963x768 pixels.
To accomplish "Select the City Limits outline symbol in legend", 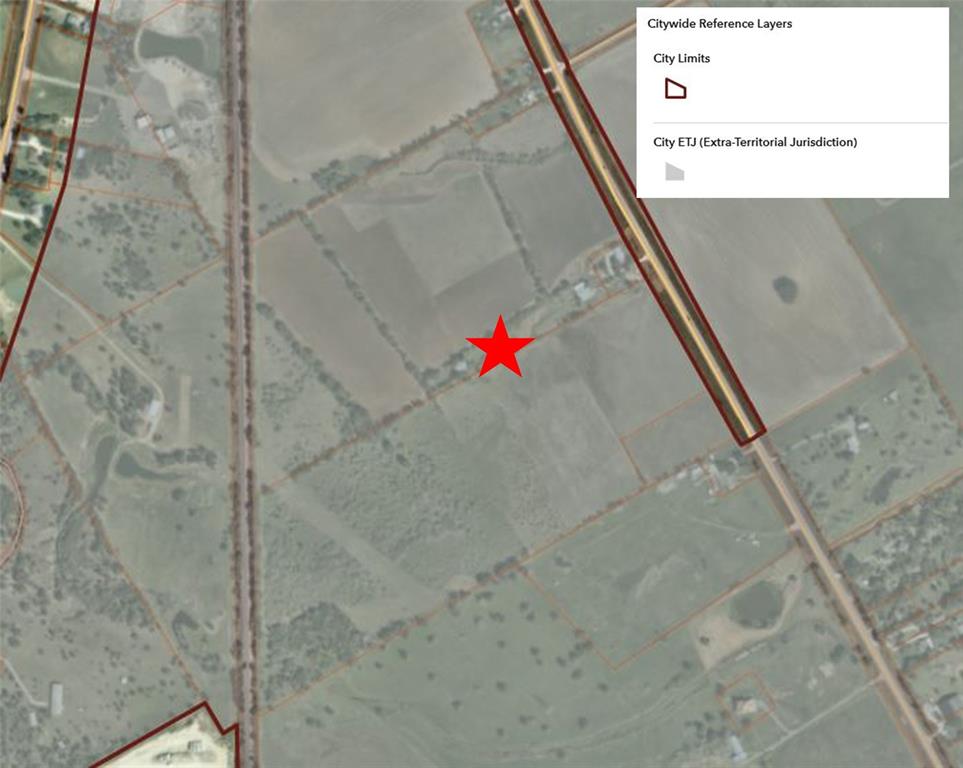I will (675, 89).
